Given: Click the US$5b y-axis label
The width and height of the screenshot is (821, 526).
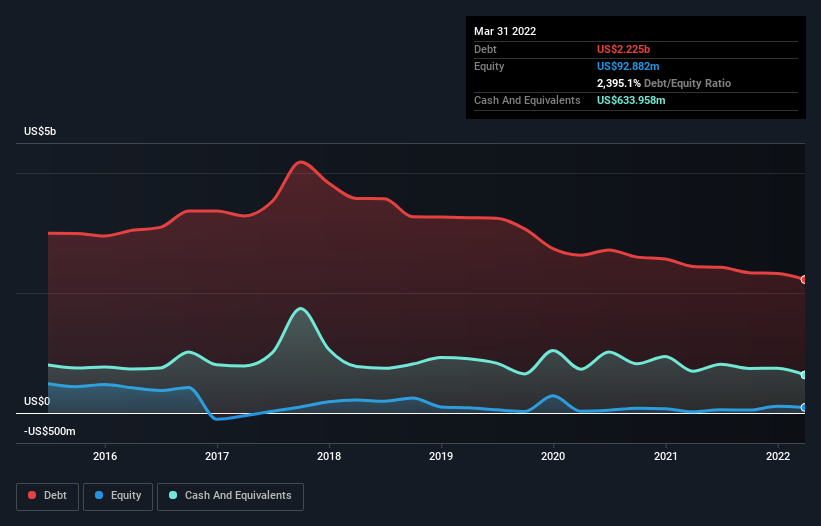Looking at the screenshot, I should (x=40, y=131).
